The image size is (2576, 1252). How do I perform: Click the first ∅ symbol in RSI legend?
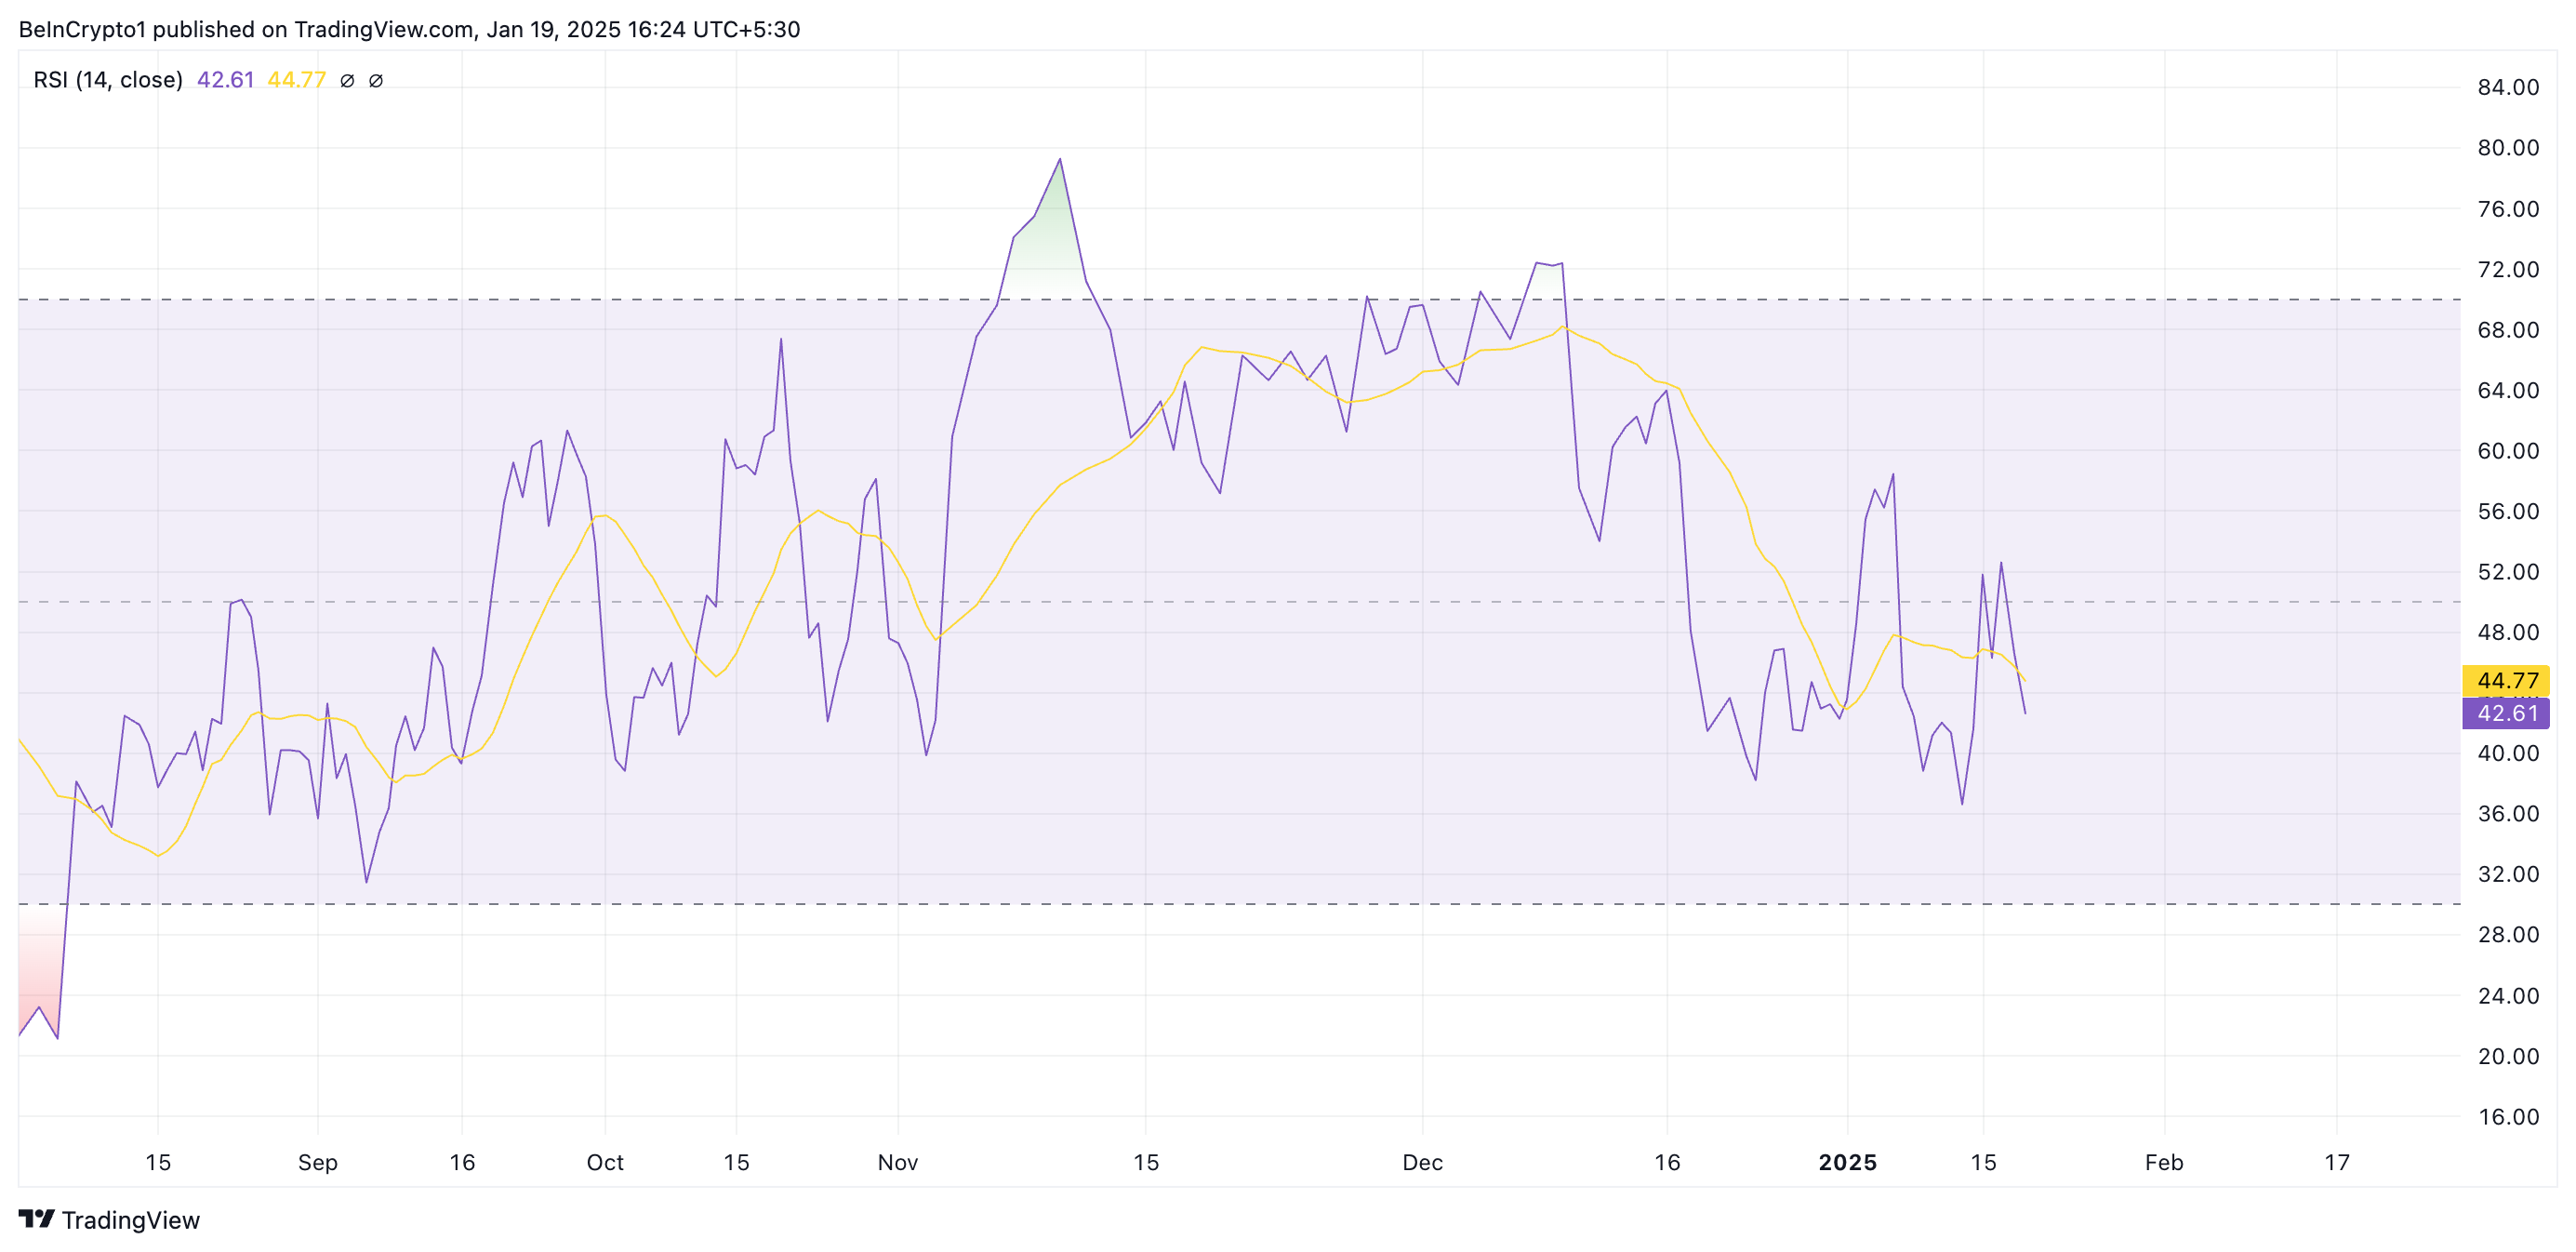click(347, 81)
